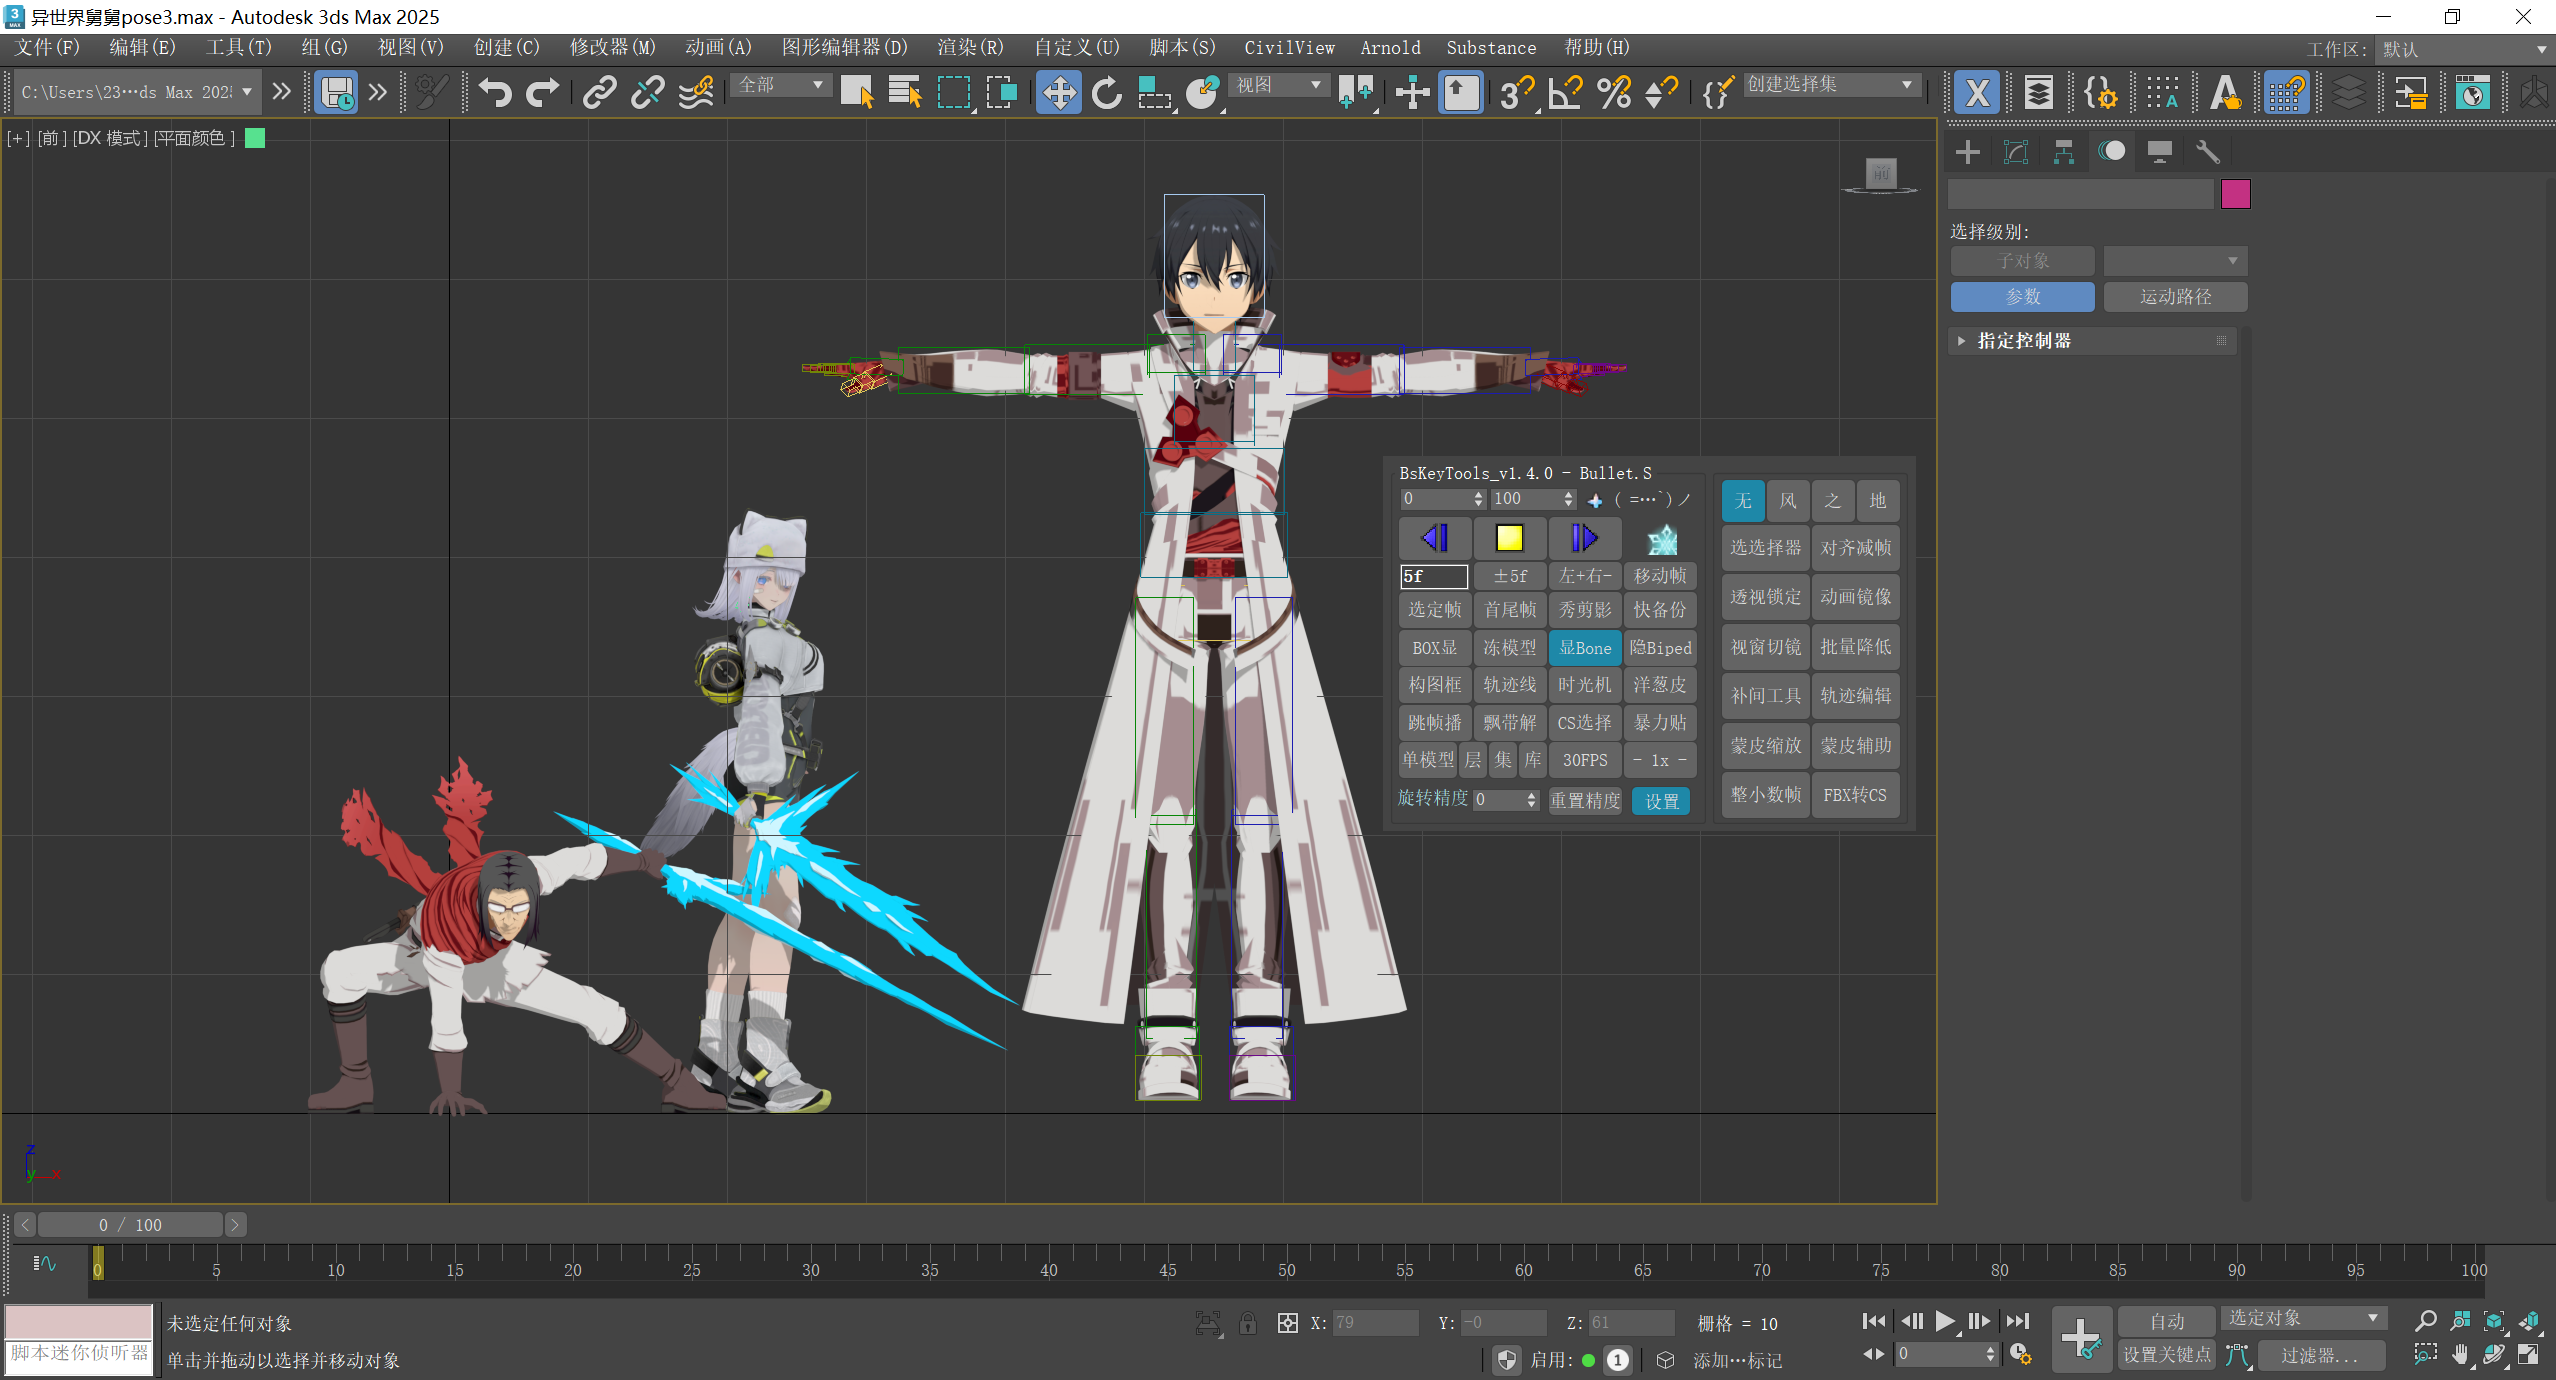Open Time Configuration clock-gear icon
This screenshot has height=1380, width=2556.
[x=2020, y=1354]
